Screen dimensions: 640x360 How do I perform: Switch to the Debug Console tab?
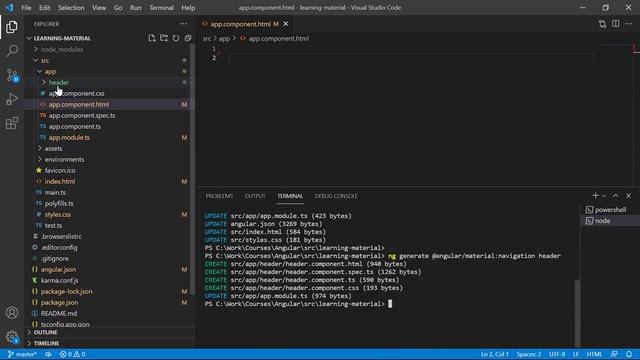pyautogui.click(x=336, y=196)
